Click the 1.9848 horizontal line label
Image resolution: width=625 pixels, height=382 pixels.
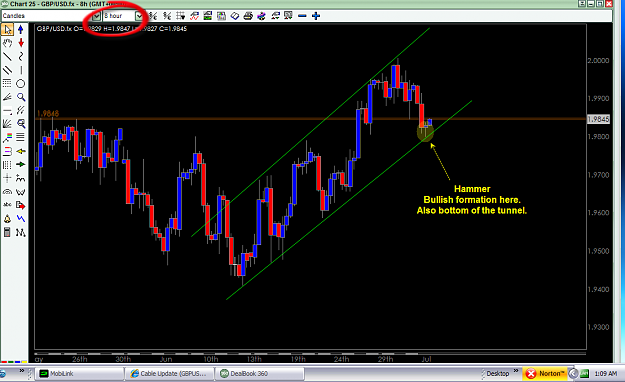48,114
